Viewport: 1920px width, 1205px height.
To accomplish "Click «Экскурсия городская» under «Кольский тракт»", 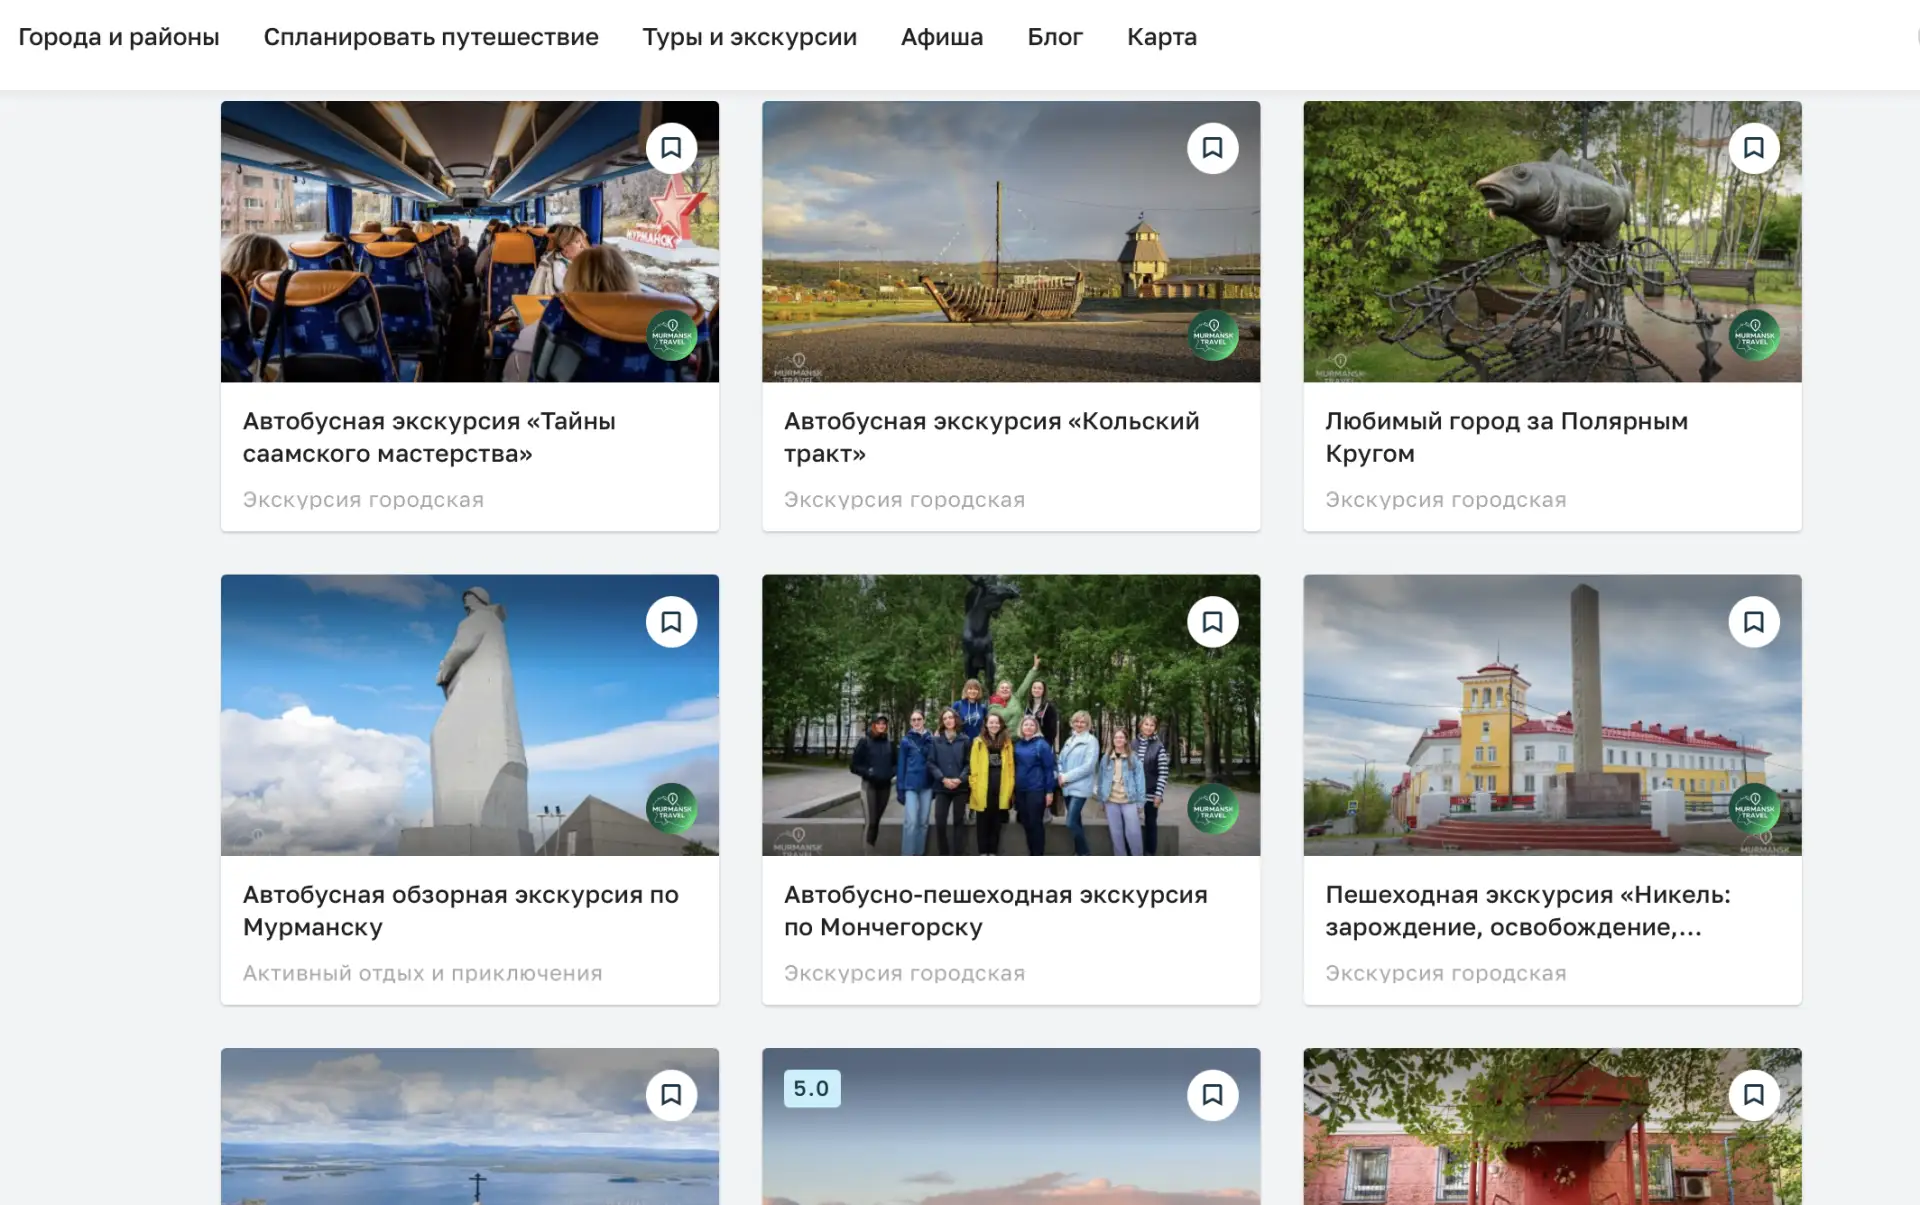I will (x=904, y=499).
